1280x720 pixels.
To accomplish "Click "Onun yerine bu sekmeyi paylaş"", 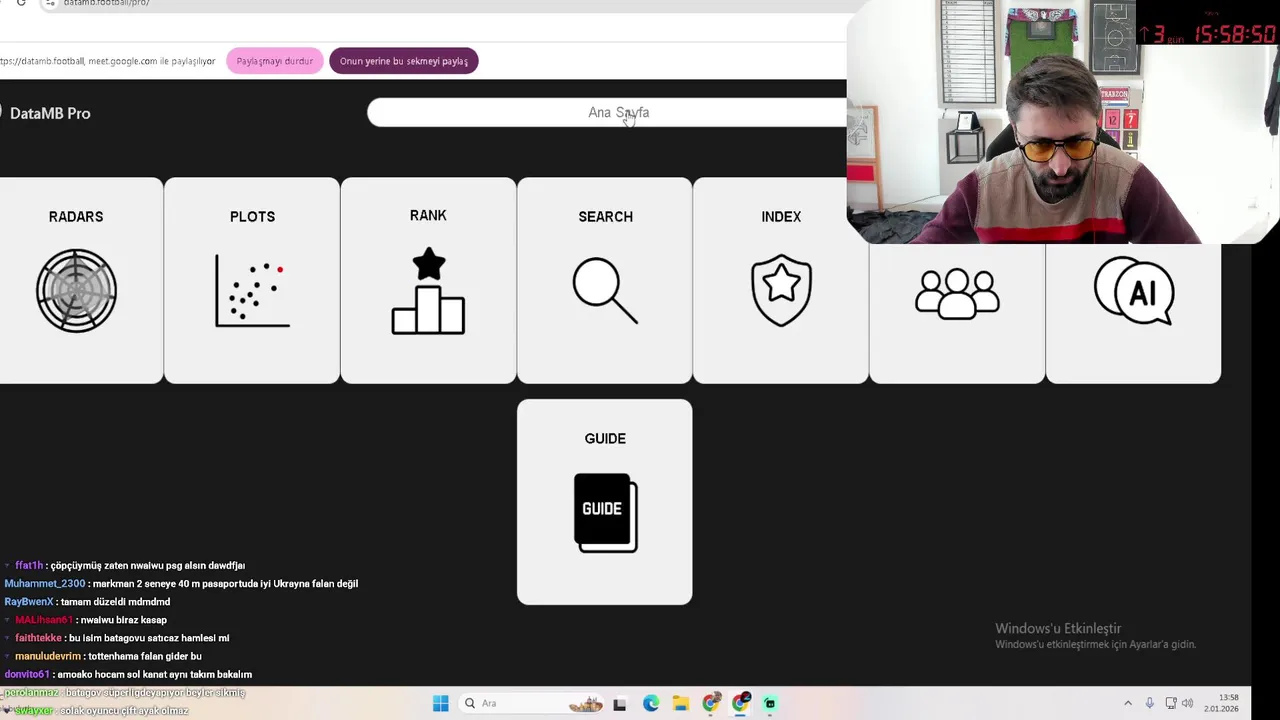I will pos(404,61).
